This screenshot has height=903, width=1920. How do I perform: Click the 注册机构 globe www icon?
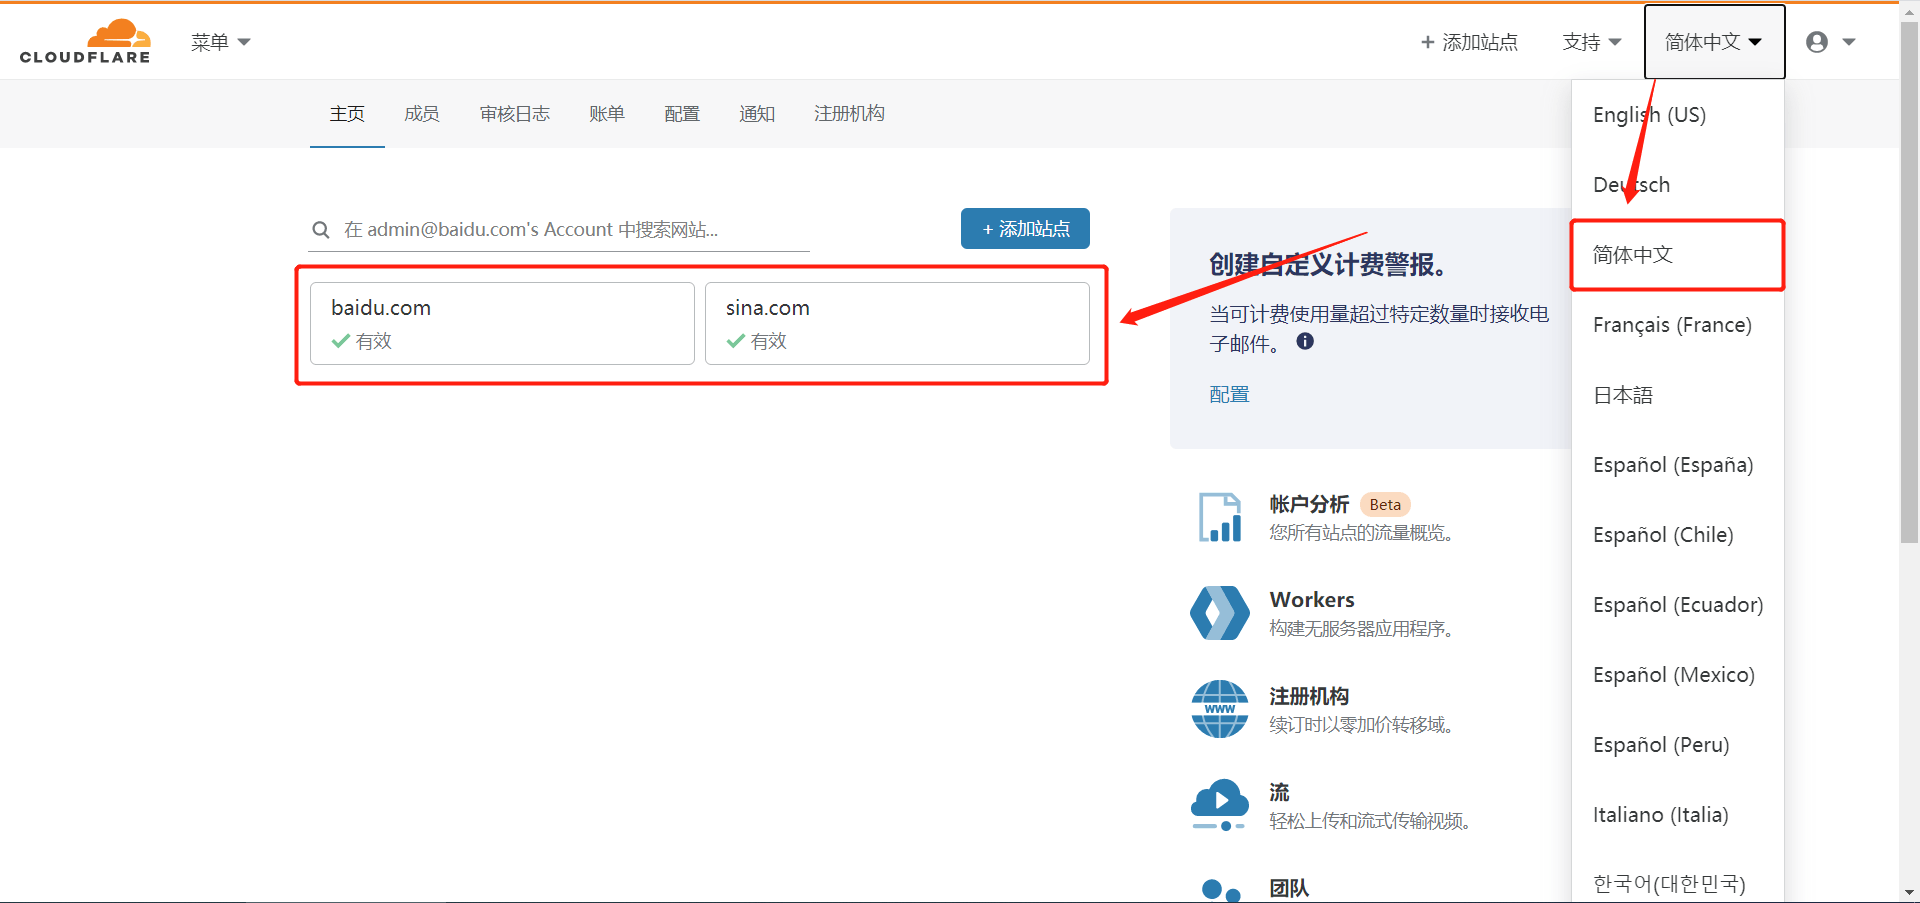coord(1220,709)
